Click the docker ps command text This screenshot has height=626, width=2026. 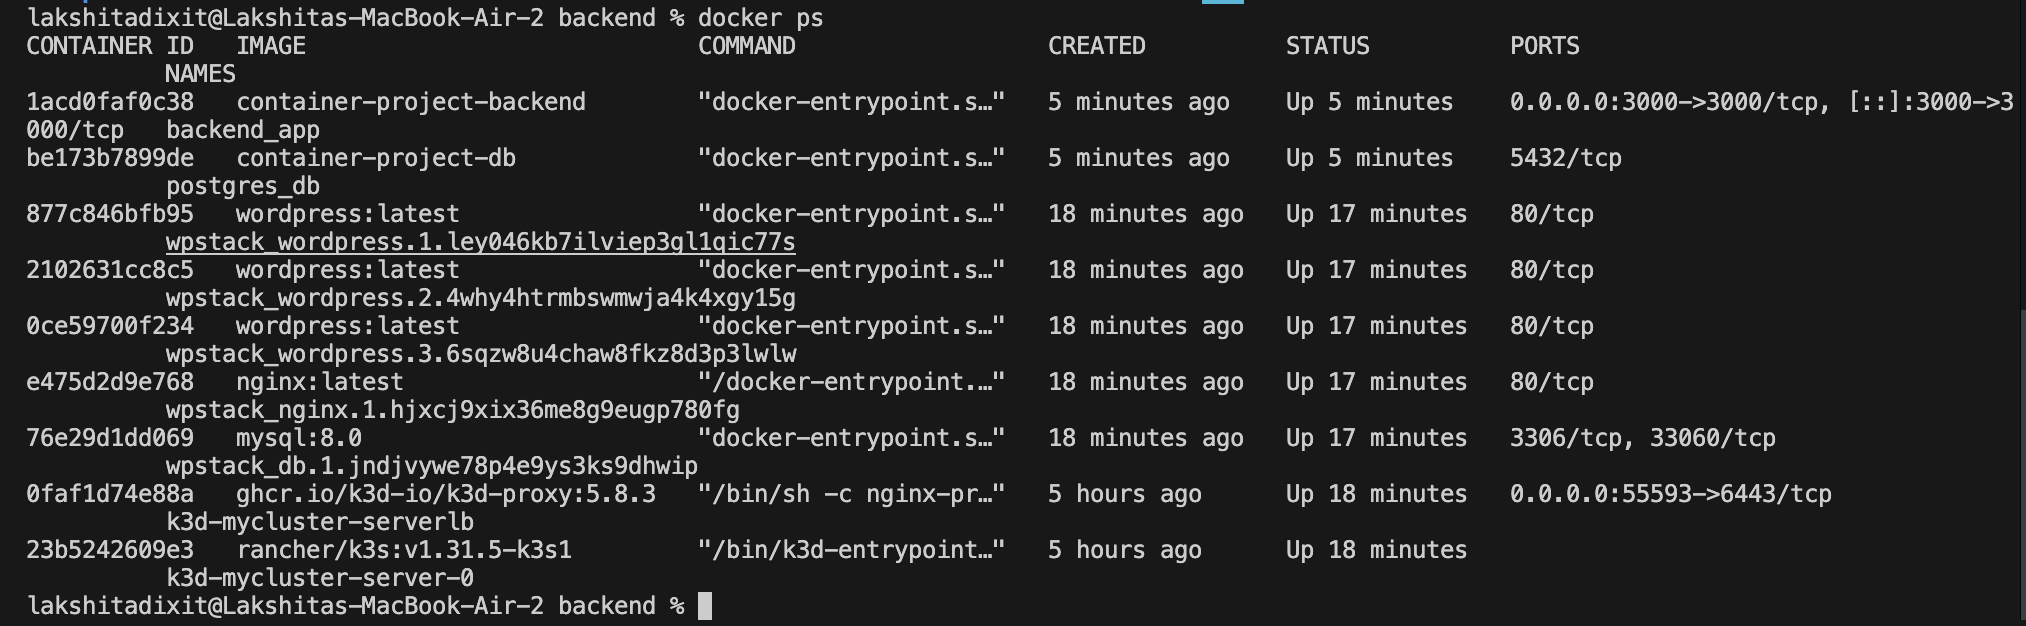(x=760, y=18)
